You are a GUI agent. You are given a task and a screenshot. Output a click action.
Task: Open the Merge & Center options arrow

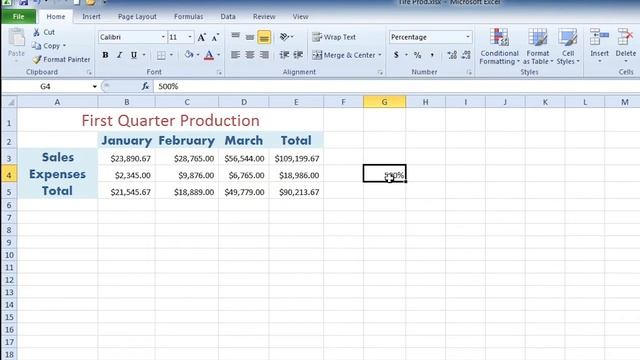pyautogui.click(x=380, y=55)
